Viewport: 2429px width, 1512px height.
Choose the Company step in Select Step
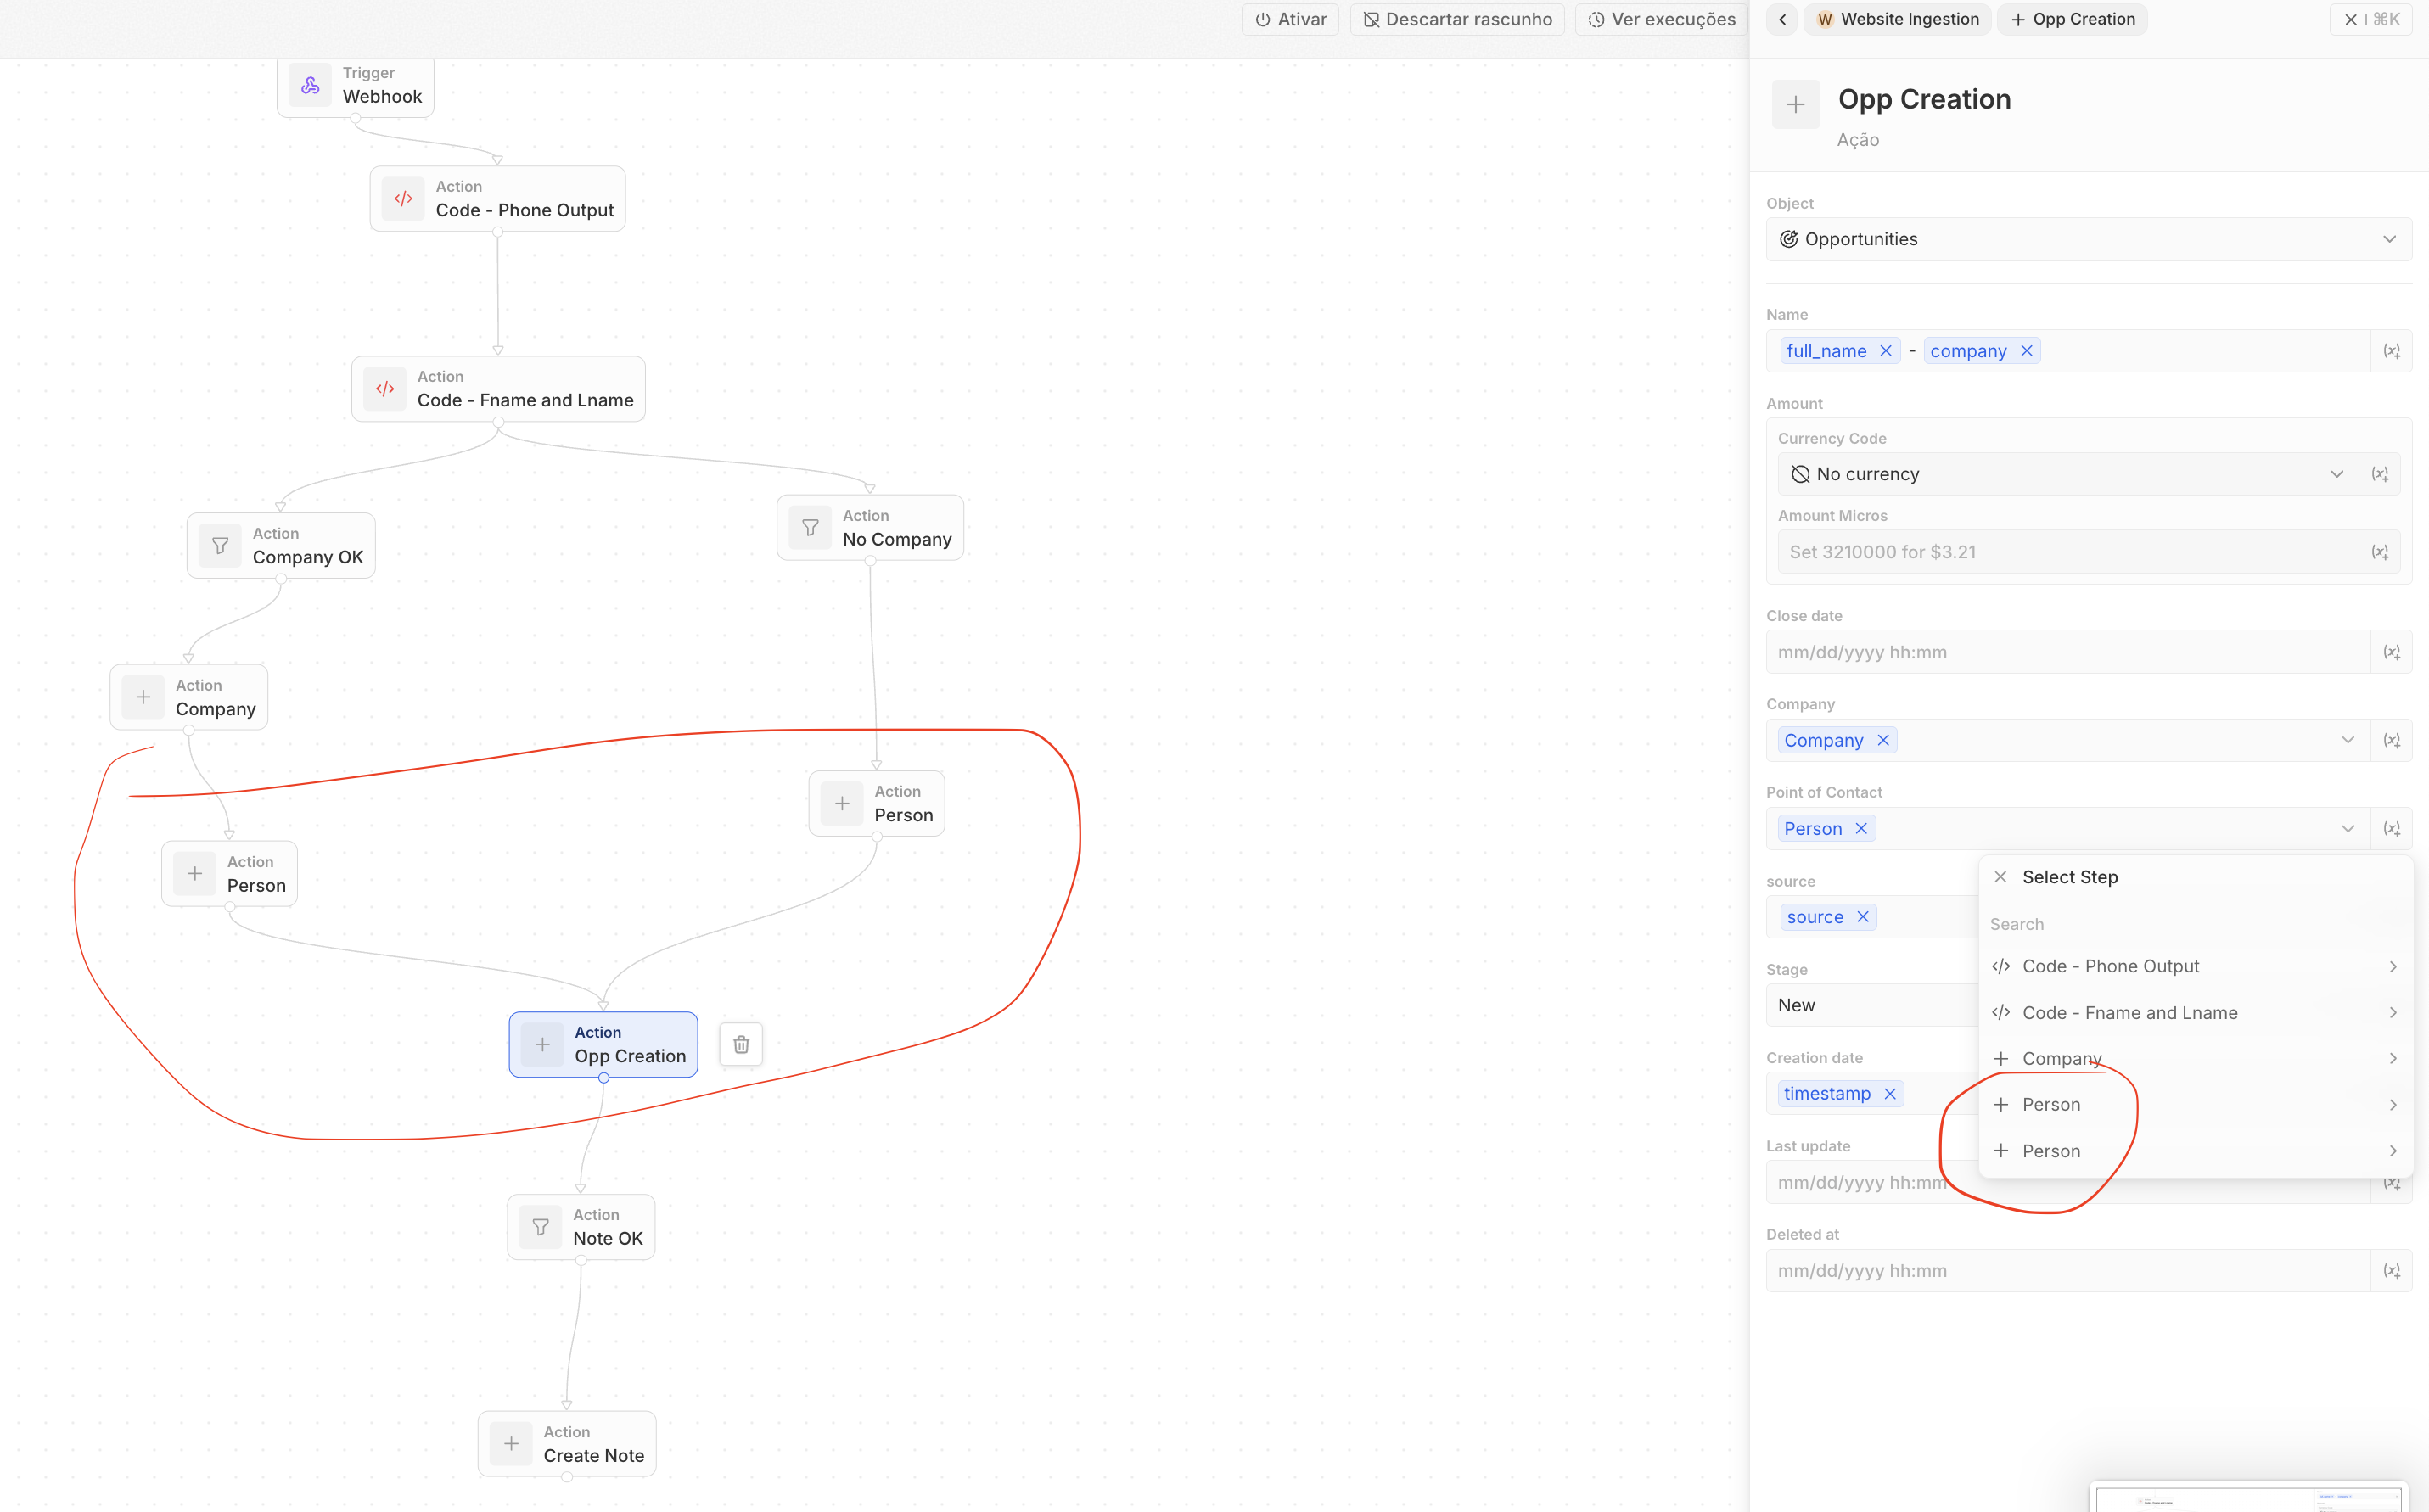pos(2061,1058)
